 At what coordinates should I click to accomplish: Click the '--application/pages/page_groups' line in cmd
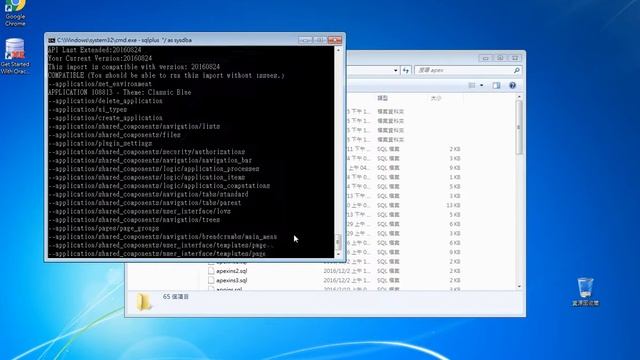click(x=104, y=228)
